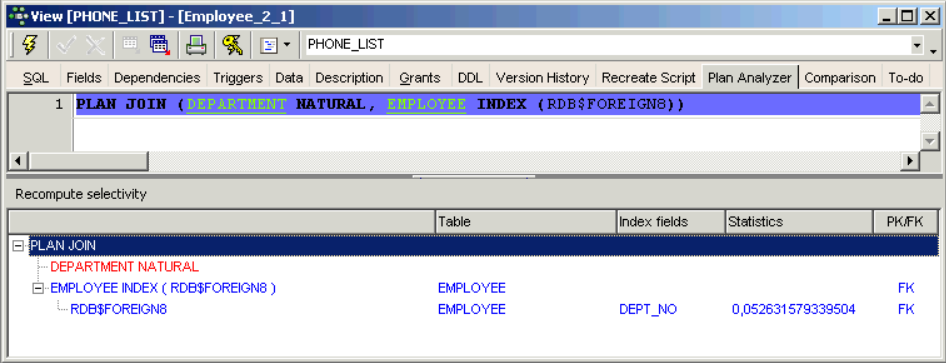Click DEPARTMENT link in plan text
The image size is (946, 363).
236,104
